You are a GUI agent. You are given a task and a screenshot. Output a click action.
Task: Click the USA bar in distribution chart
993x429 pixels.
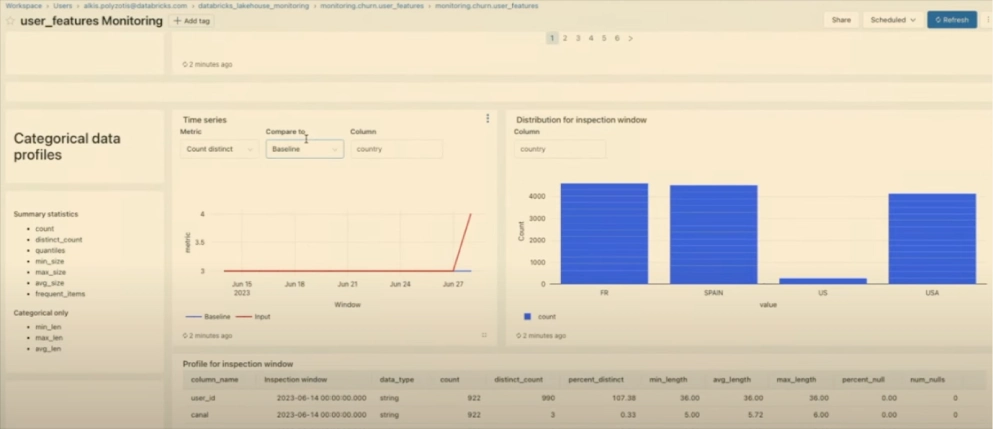pos(932,239)
